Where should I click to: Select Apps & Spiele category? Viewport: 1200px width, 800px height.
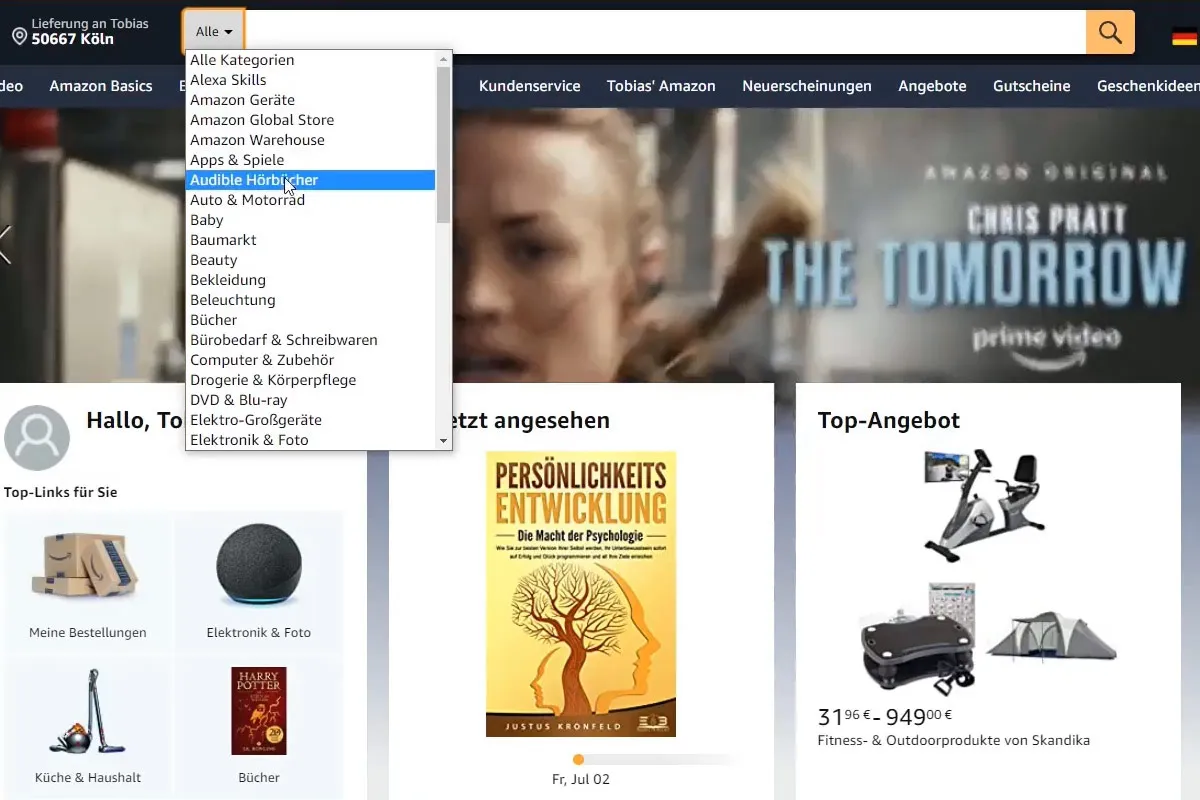[311, 160]
